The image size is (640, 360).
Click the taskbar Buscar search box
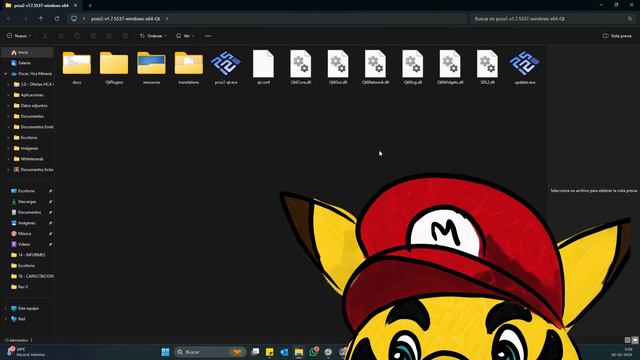[x=209, y=352]
